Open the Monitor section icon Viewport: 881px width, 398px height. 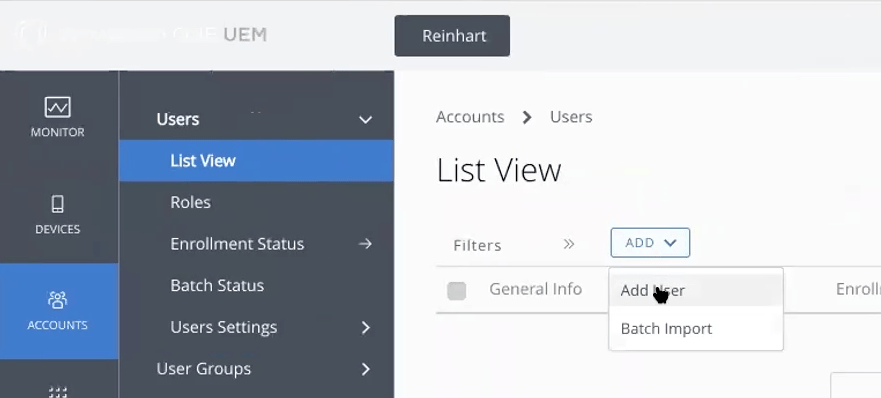pyautogui.click(x=57, y=107)
